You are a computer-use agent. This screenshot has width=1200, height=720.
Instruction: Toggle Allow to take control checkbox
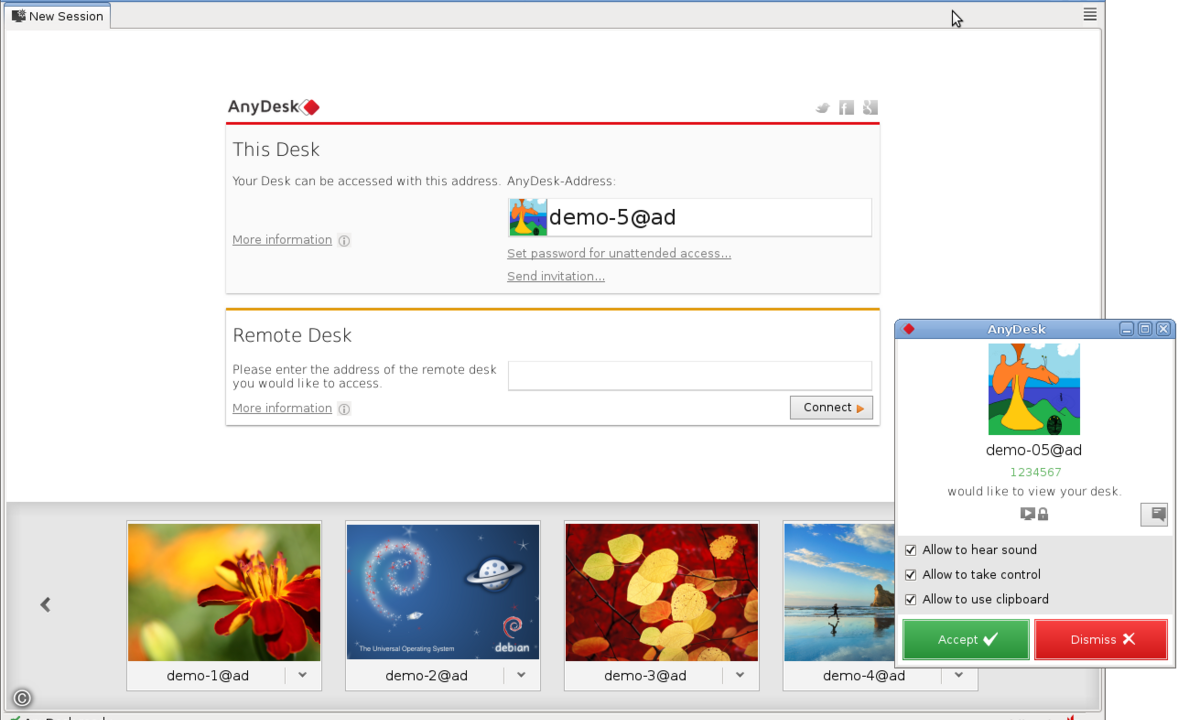911,575
